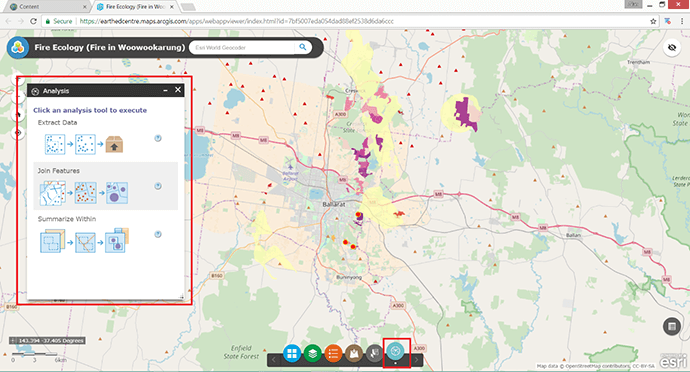Open the attribute table button
The image size is (690, 372).
click(x=672, y=327)
